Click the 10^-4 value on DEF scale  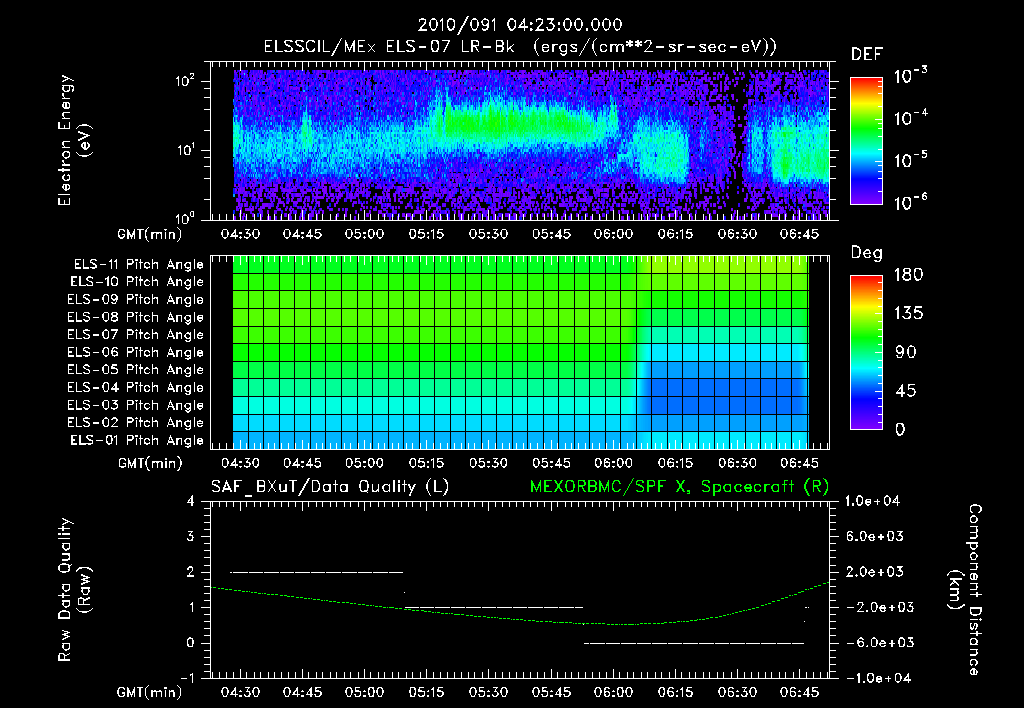coord(910,118)
